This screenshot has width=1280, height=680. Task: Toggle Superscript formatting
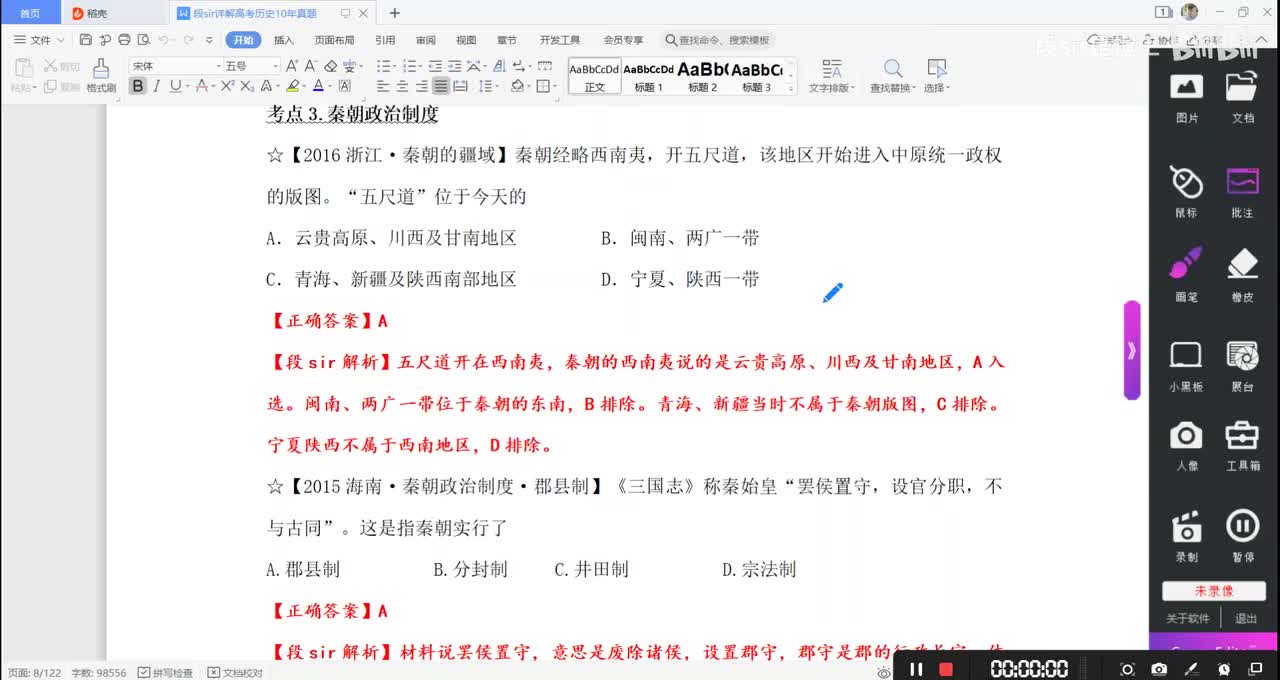[228, 86]
